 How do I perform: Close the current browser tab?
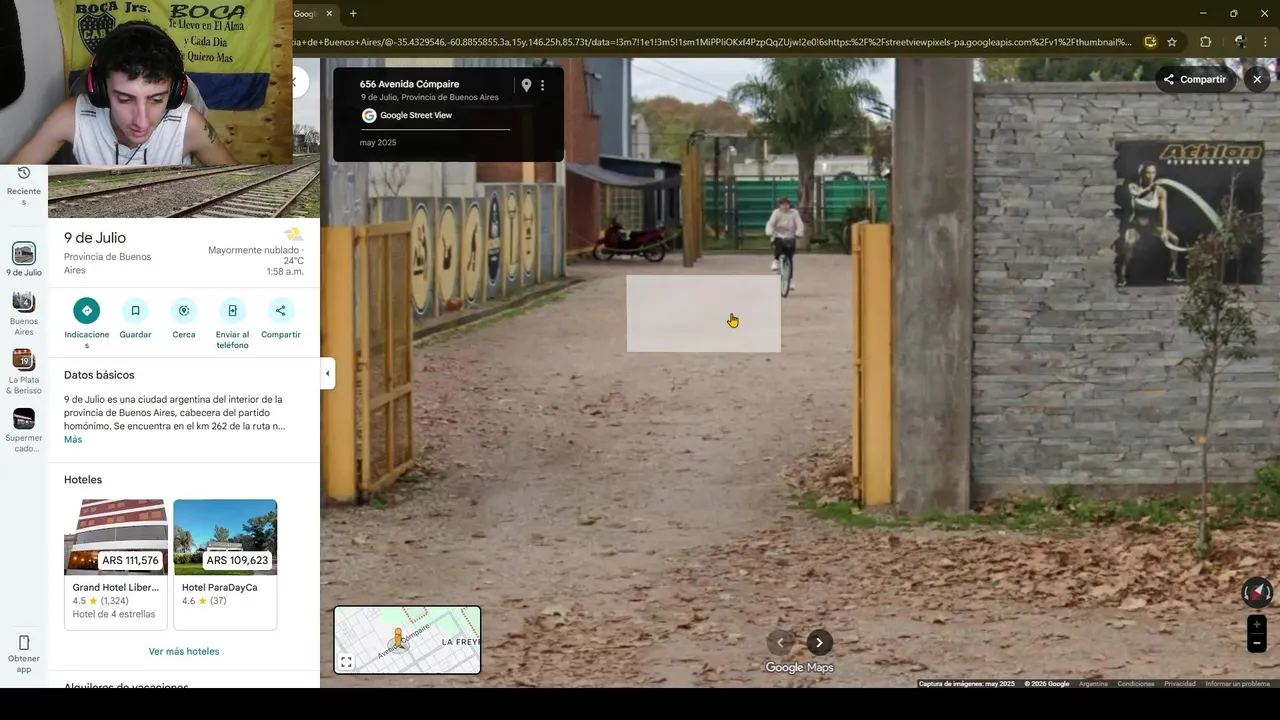[x=329, y=14]
